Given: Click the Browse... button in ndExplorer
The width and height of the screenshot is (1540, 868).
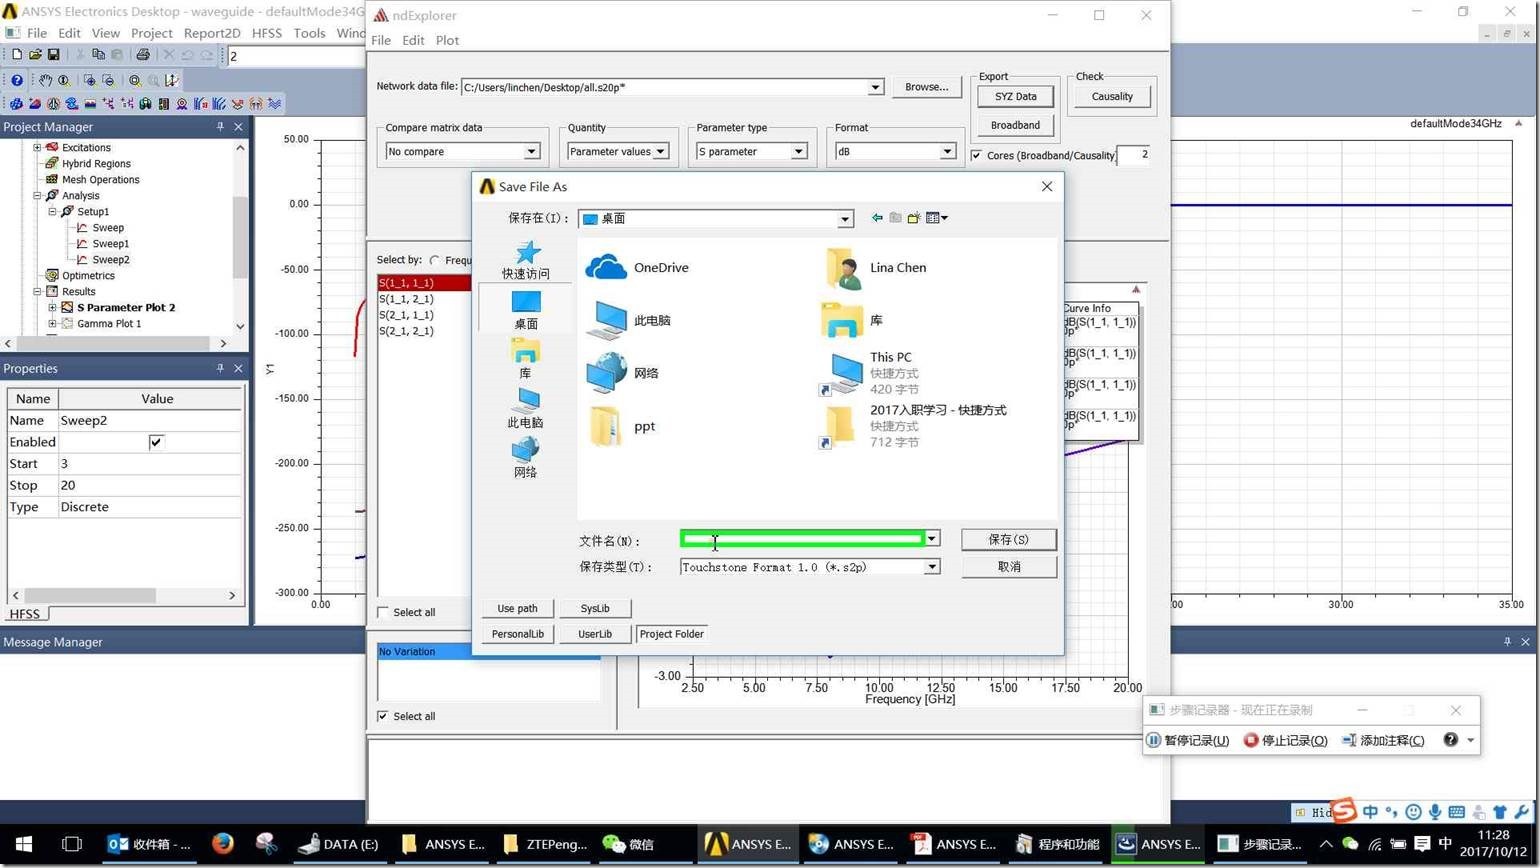Looking at the screenshot, I should click(x=926, y=87).
